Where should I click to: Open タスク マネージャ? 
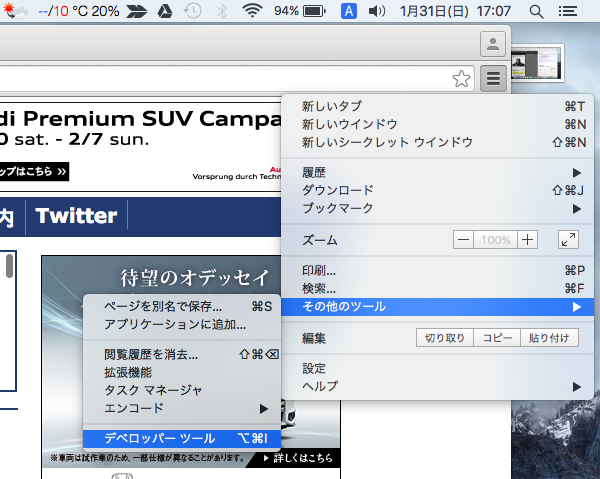182,391
